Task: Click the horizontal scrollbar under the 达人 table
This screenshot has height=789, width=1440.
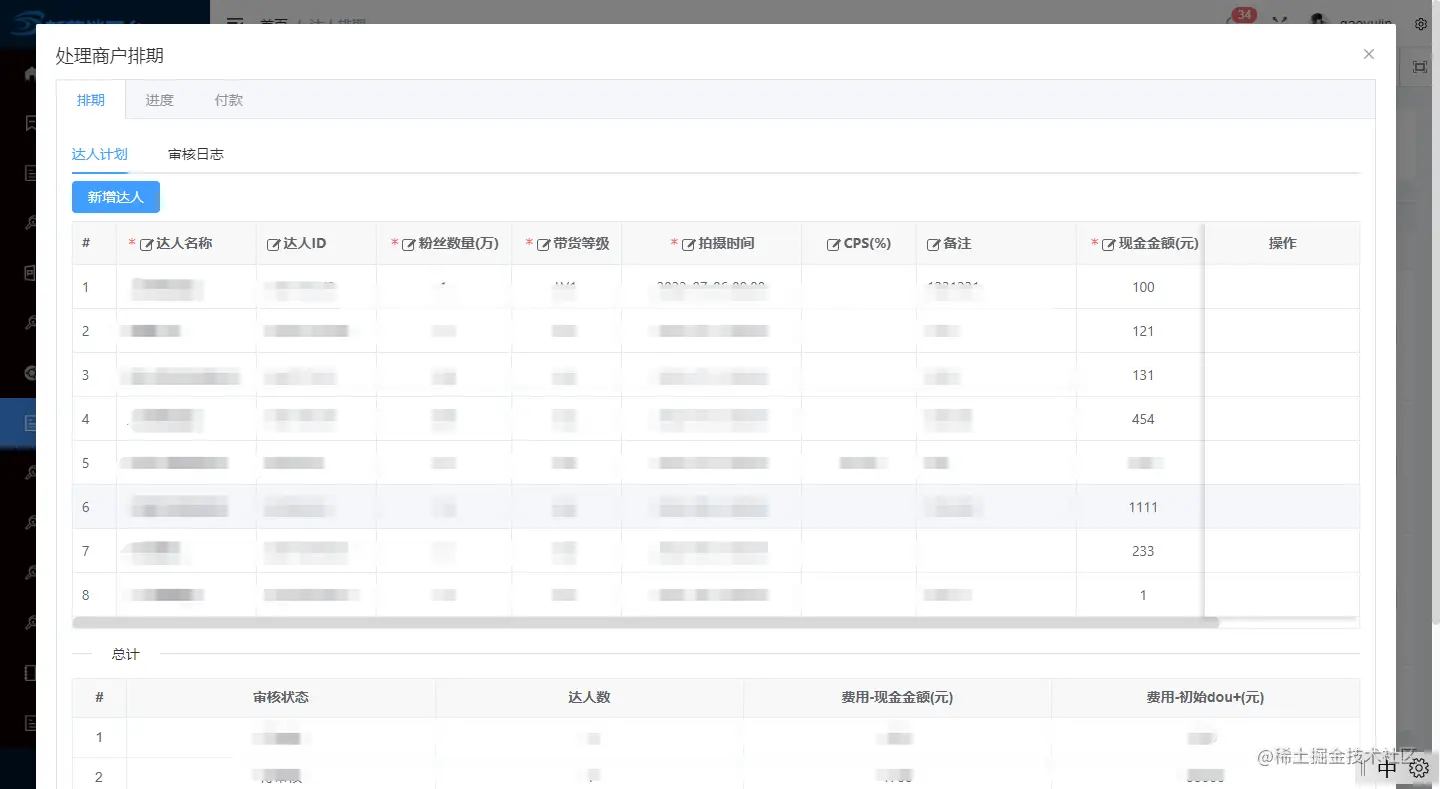Action: [646, 622]
